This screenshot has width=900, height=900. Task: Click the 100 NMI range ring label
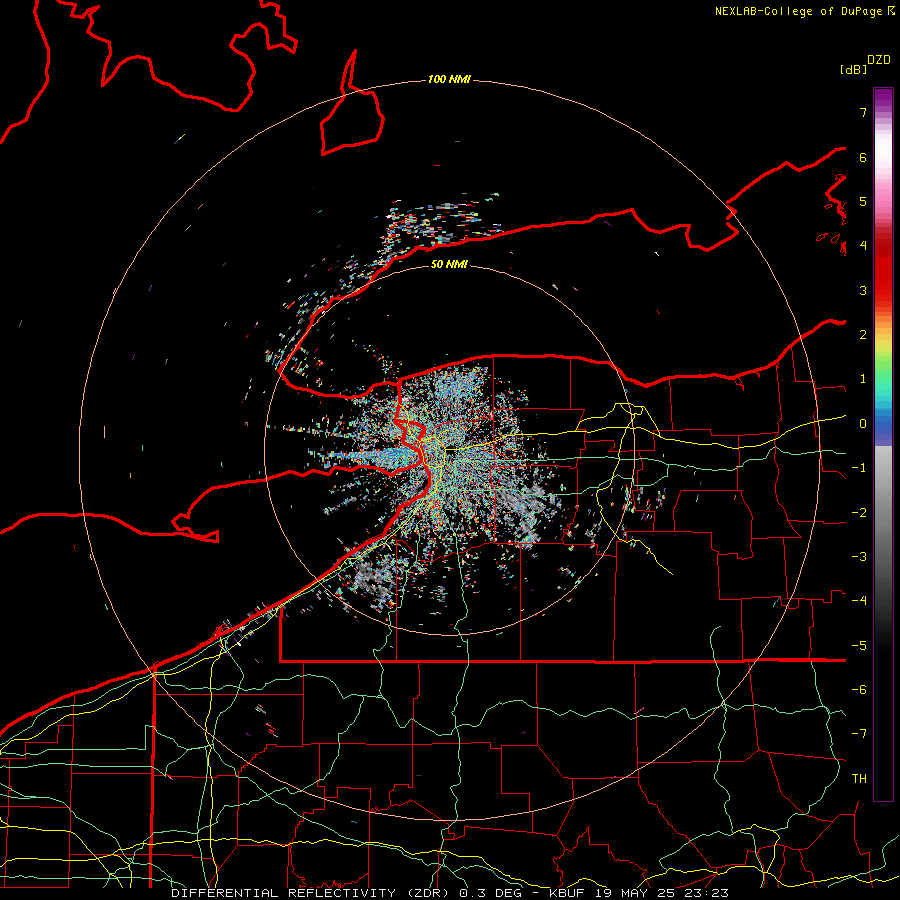[449, 79]
